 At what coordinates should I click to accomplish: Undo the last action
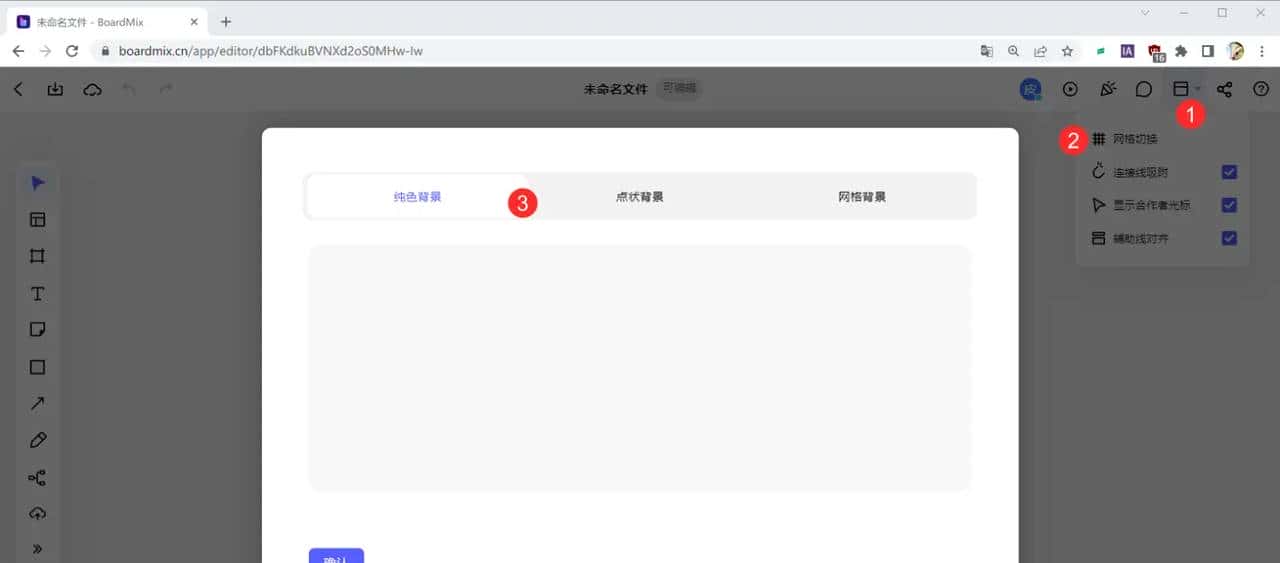(128, 89)
